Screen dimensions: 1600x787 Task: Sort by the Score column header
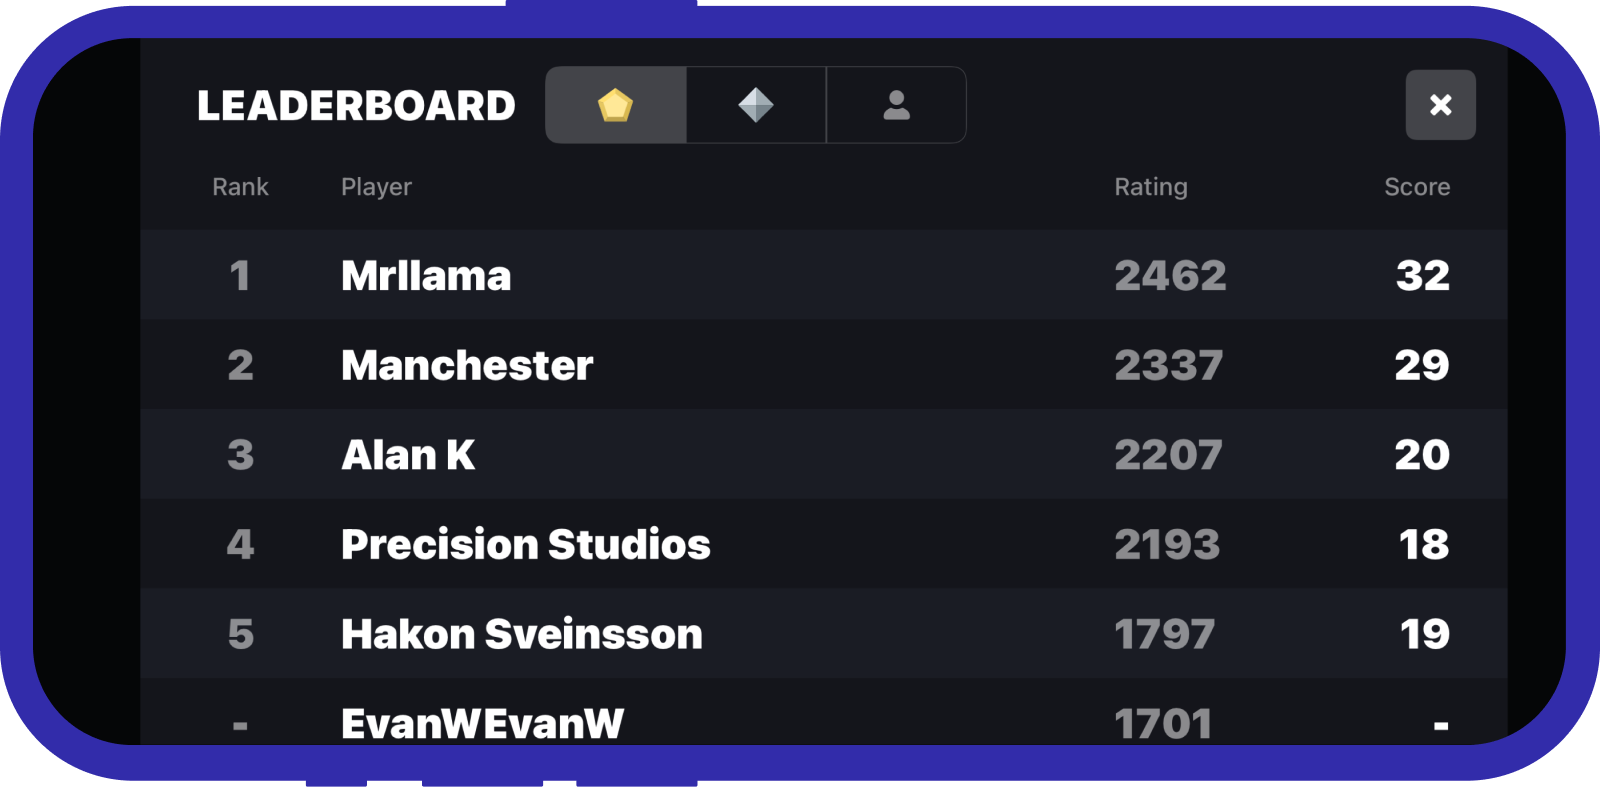[x=1416, y=187]
